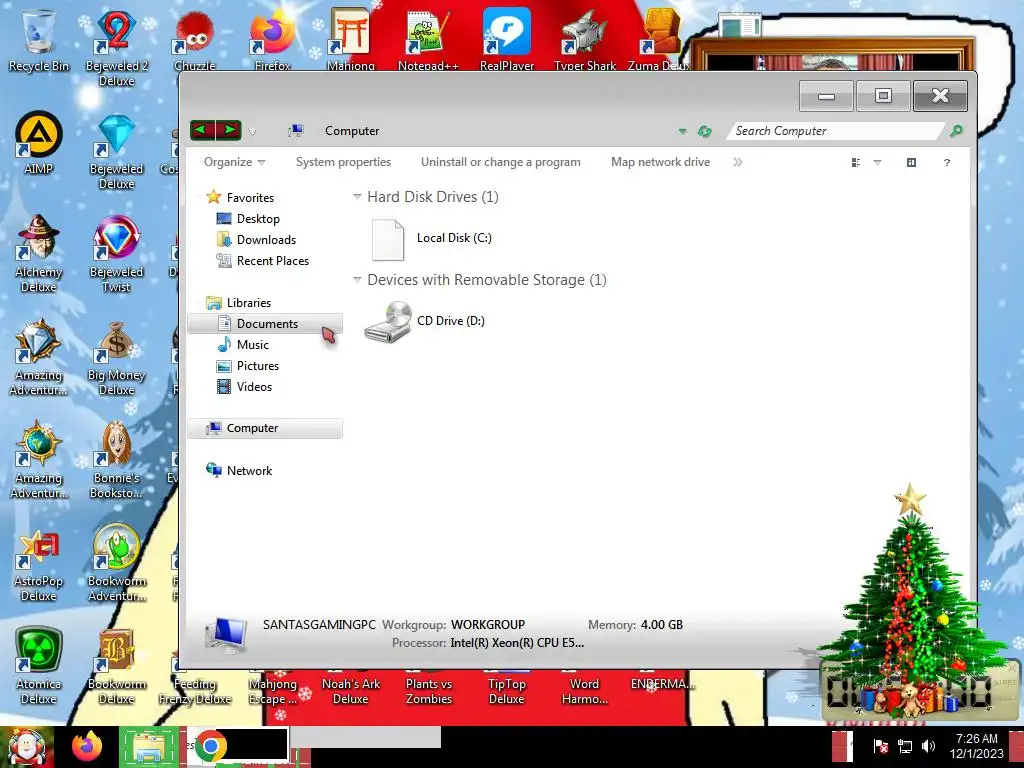Click the File Explorer taskbar icon
This screenshot has height=768, width=1024.
click(149, 746)
